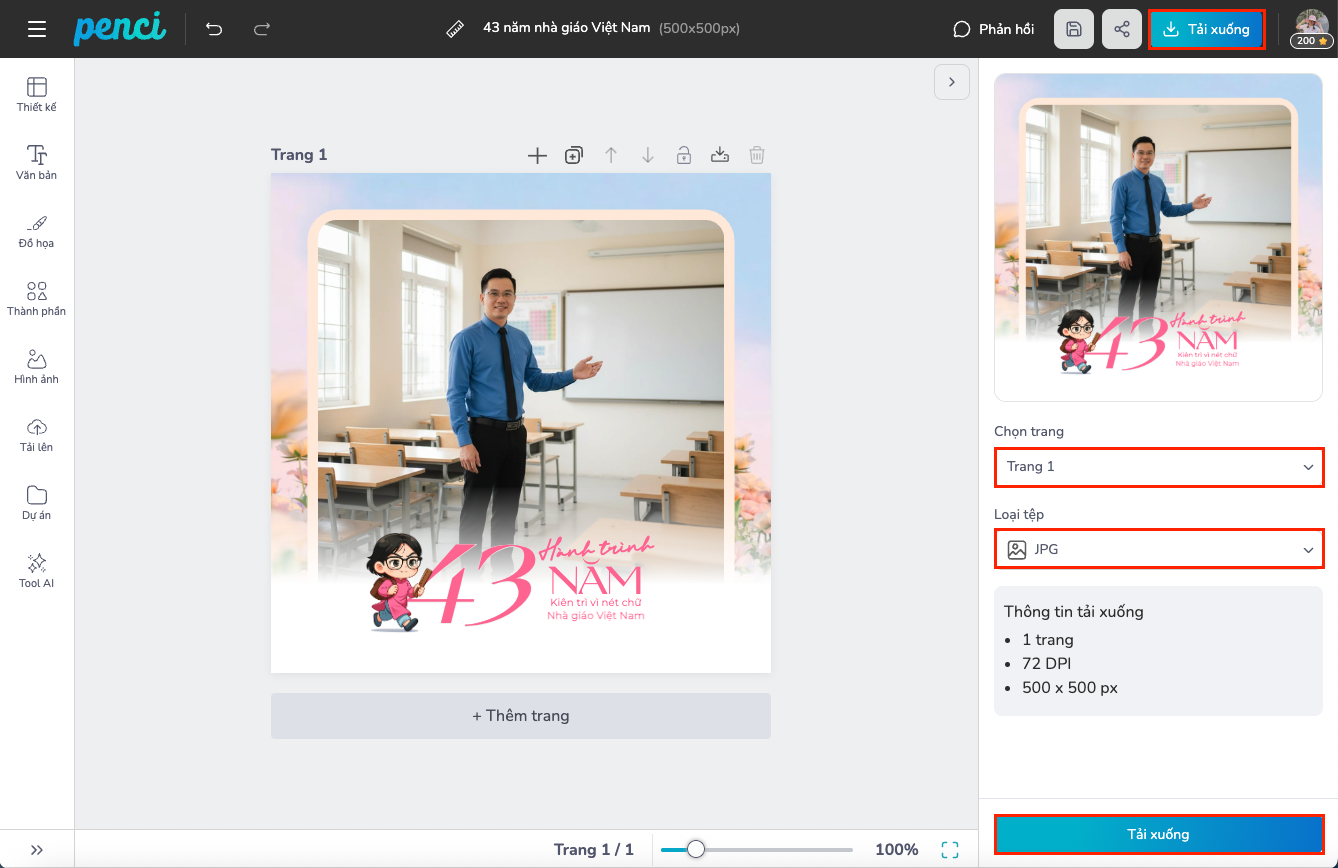Duplicate Trang 1 page icon
The width and height of the screenshot is (1338, 868).
coord(574,155)
